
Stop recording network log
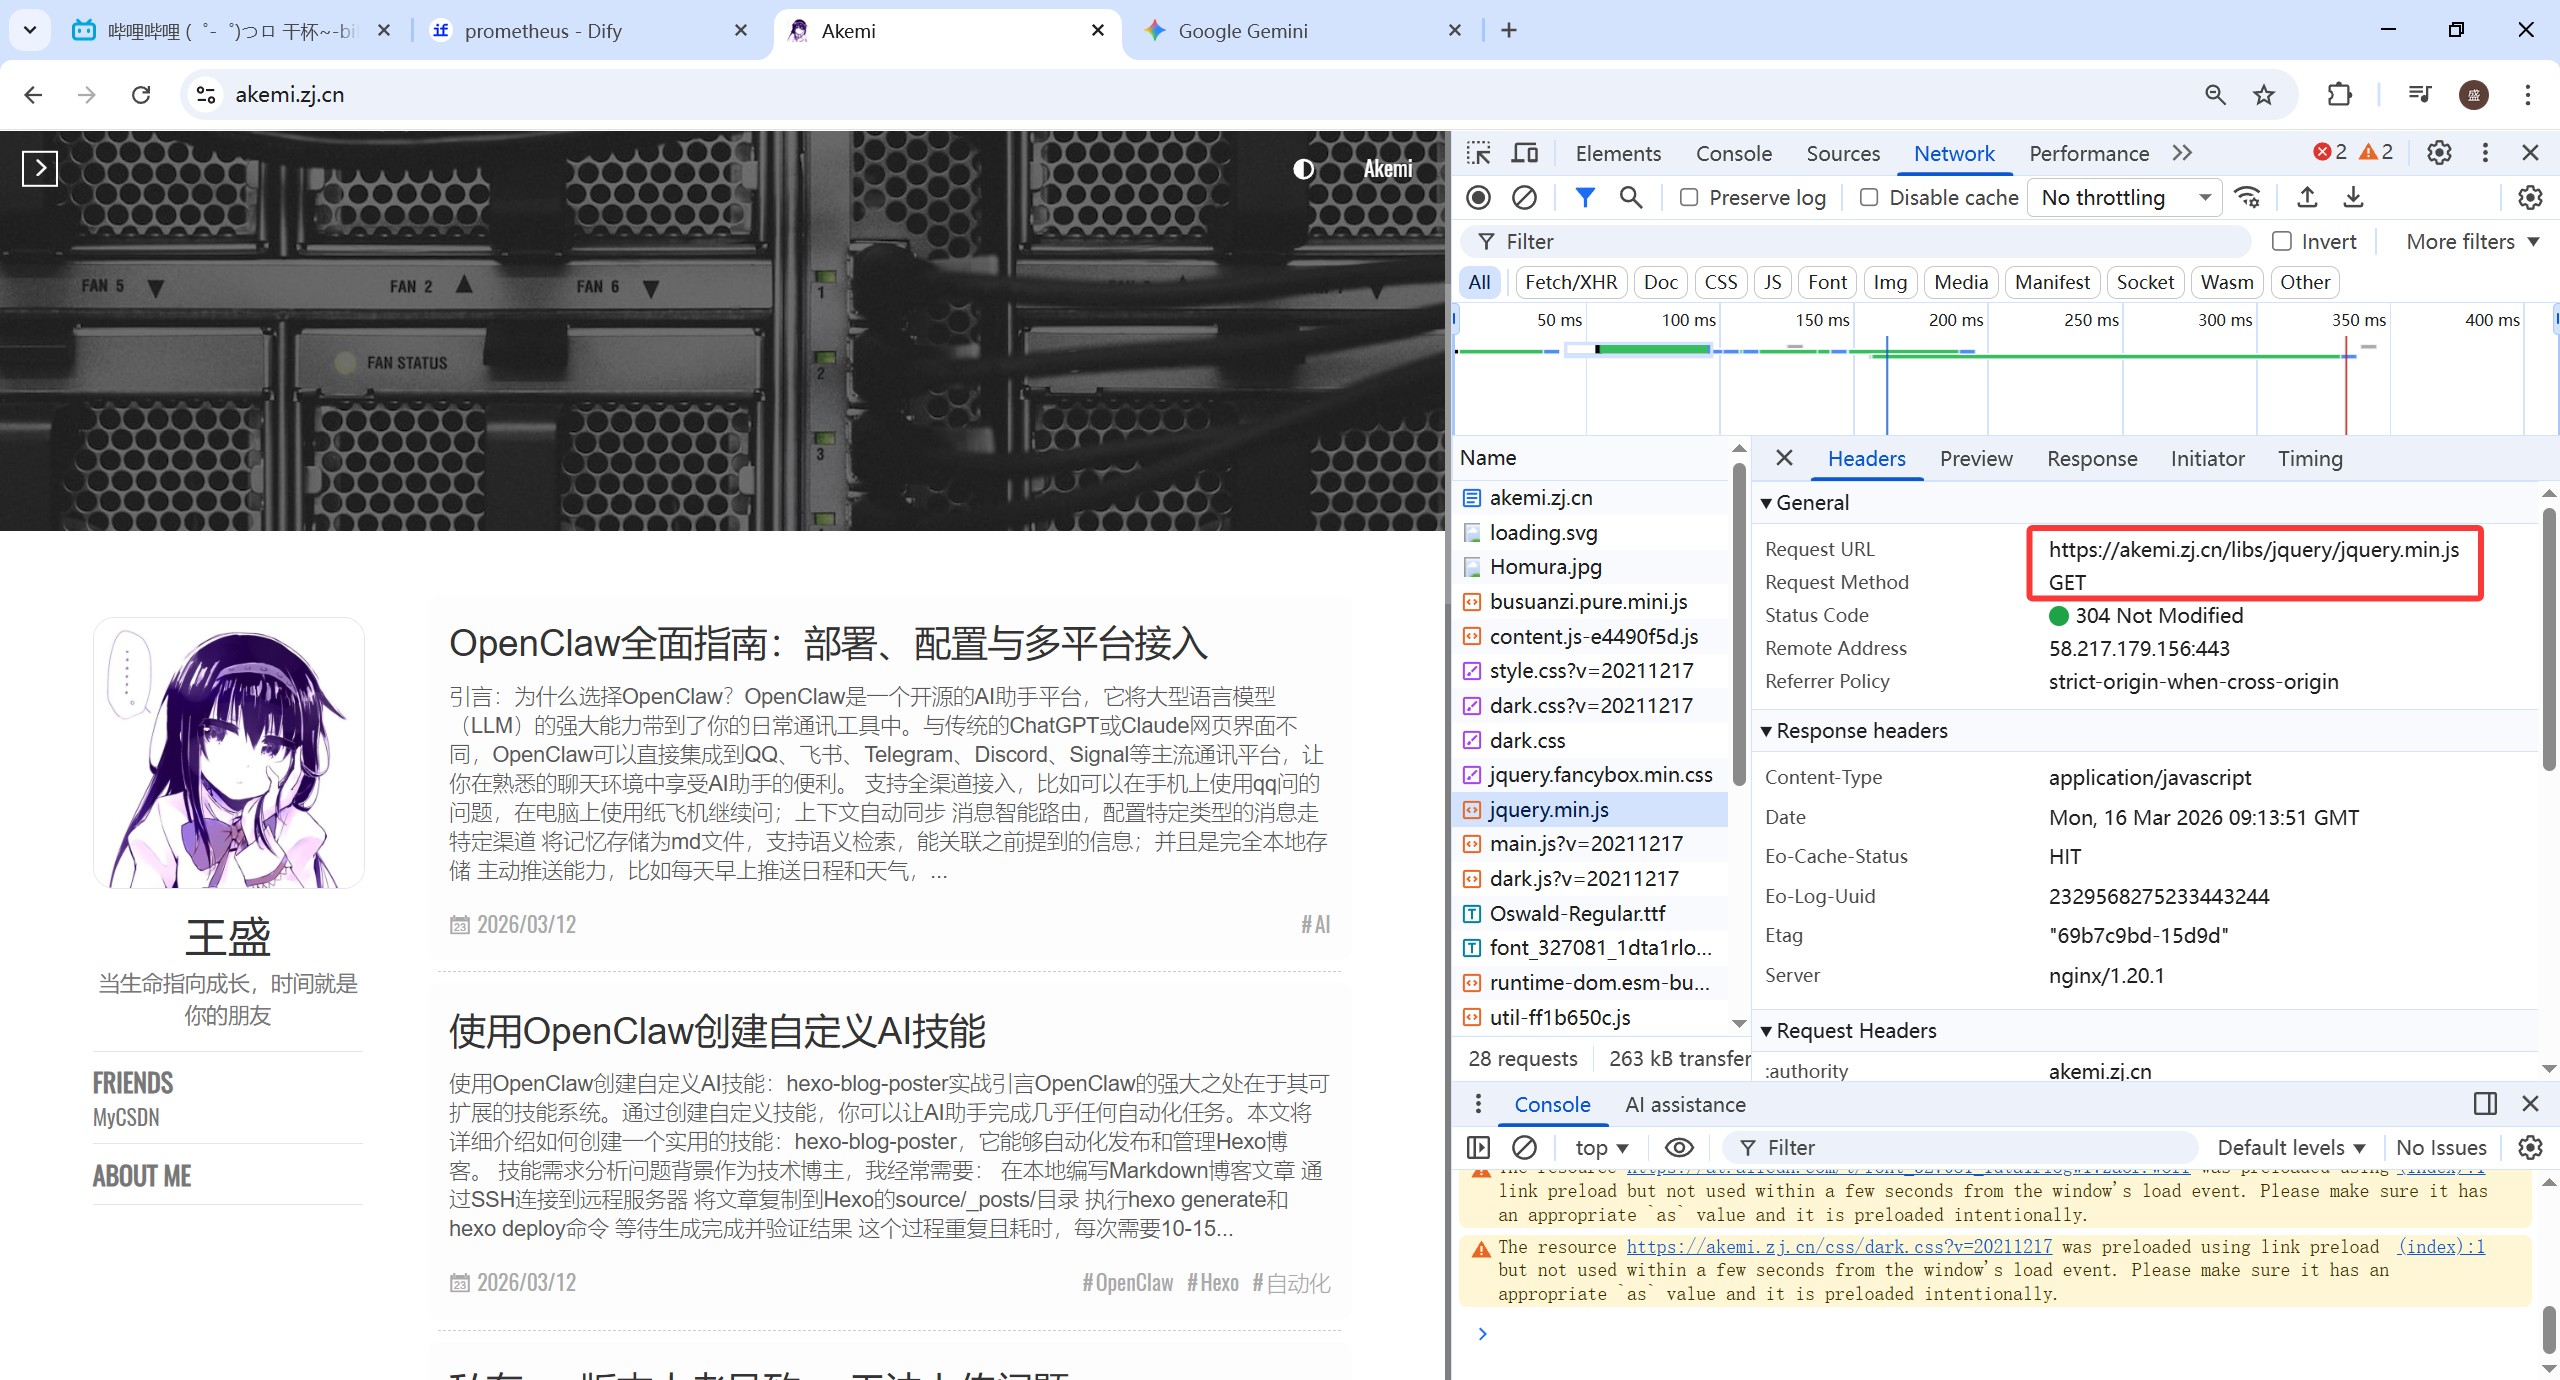pos(1479,198)
